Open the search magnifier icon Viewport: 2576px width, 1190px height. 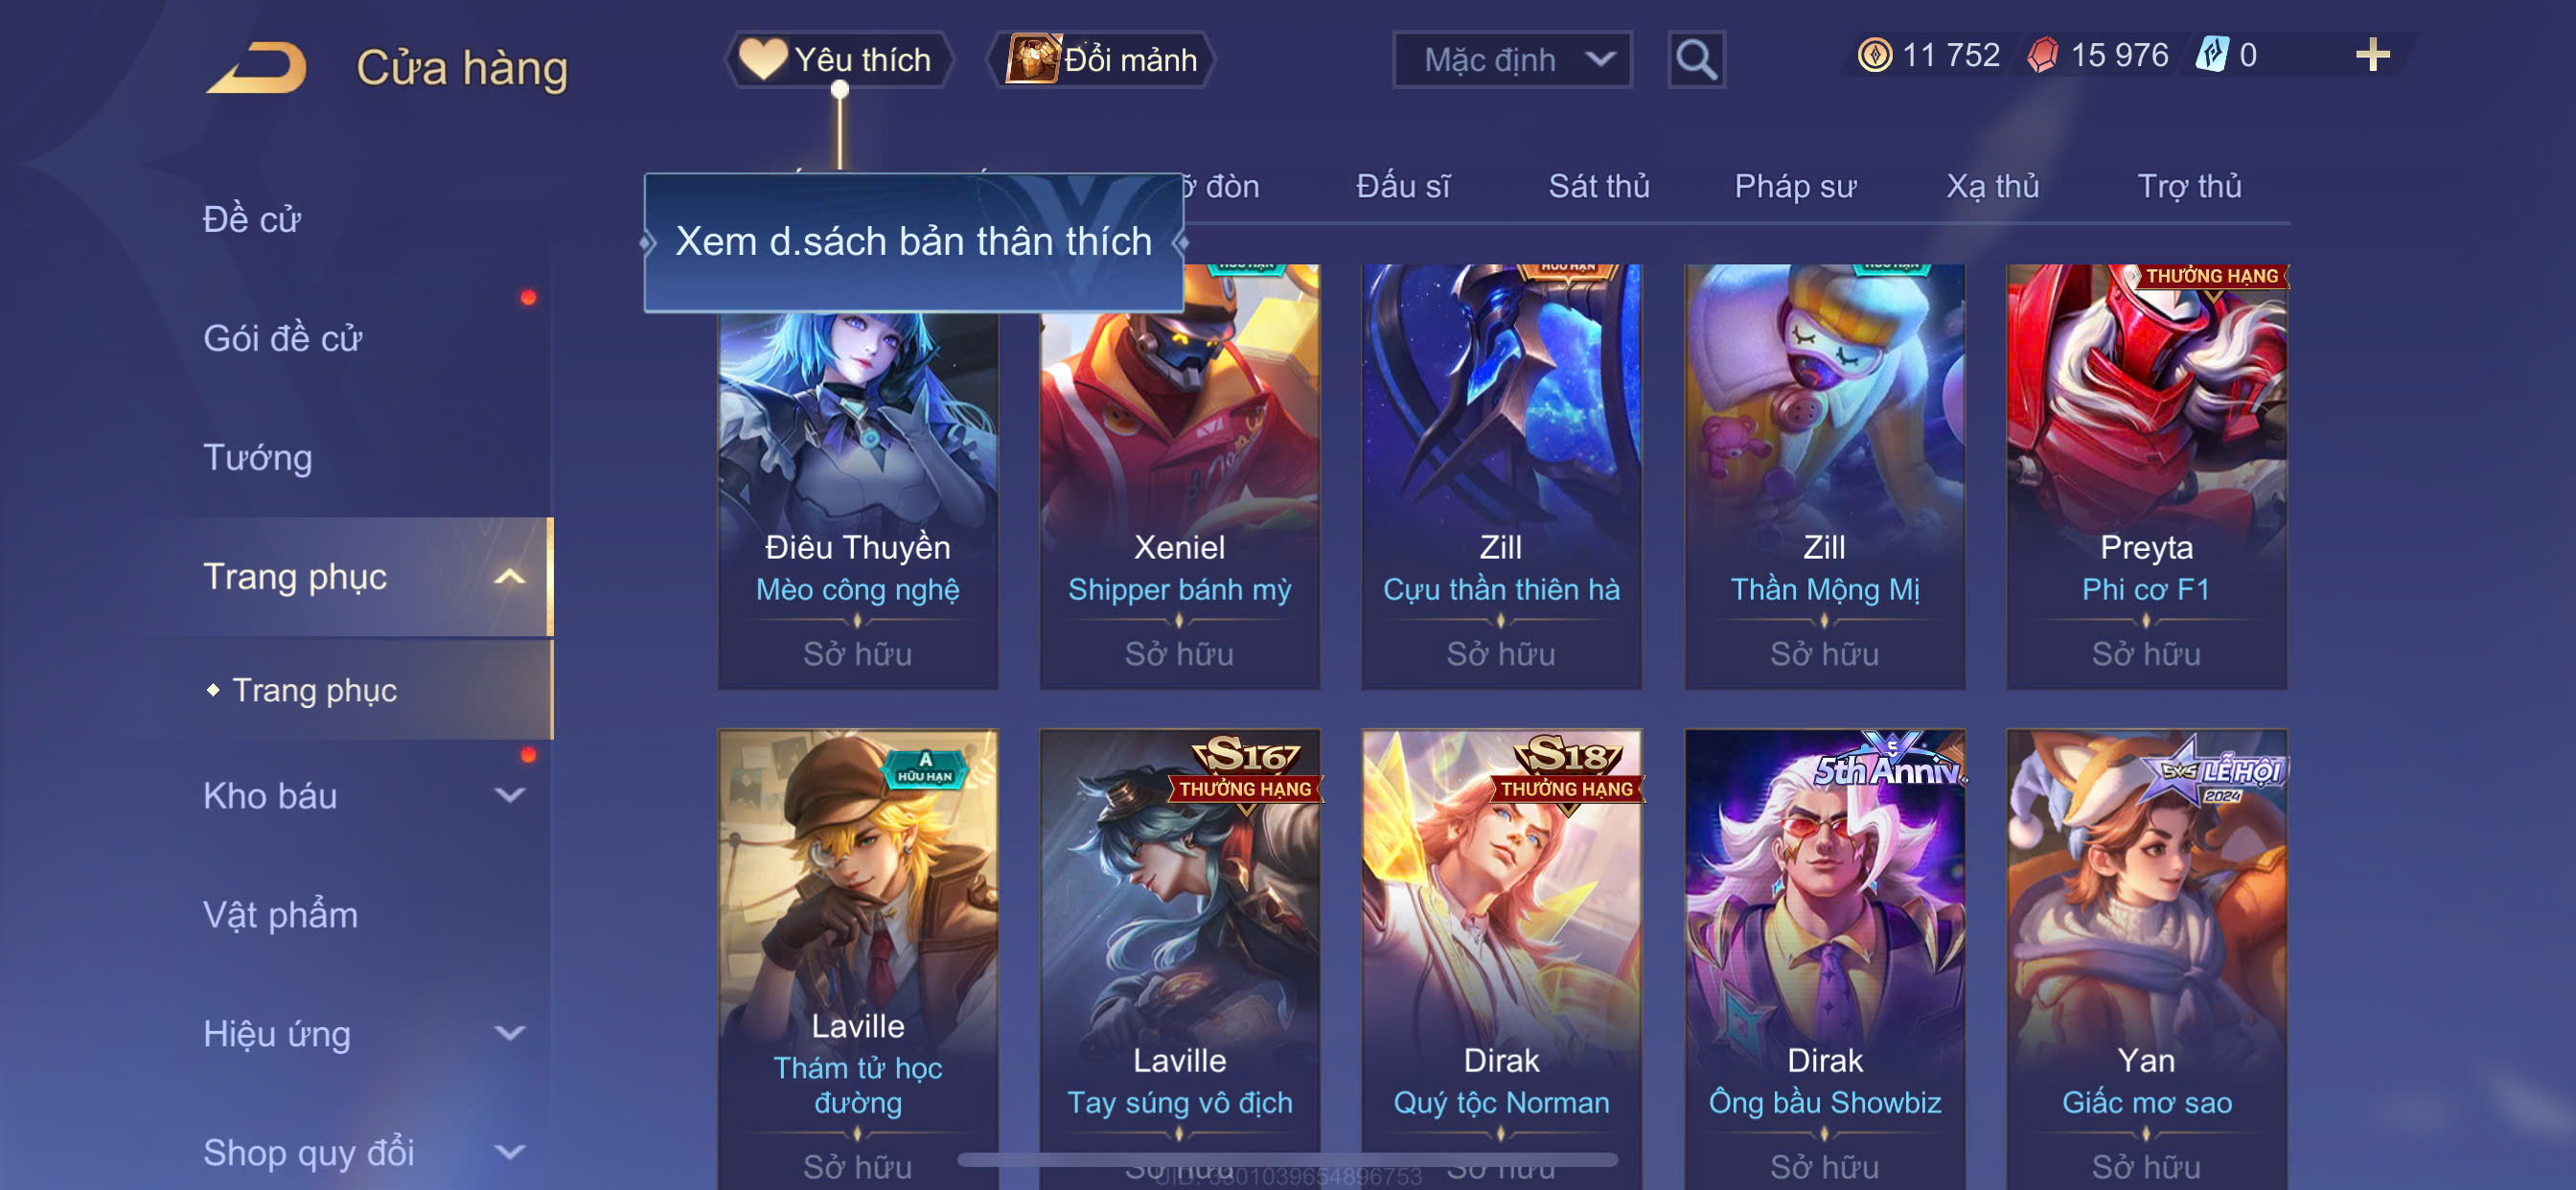[x=1696, y=60]
